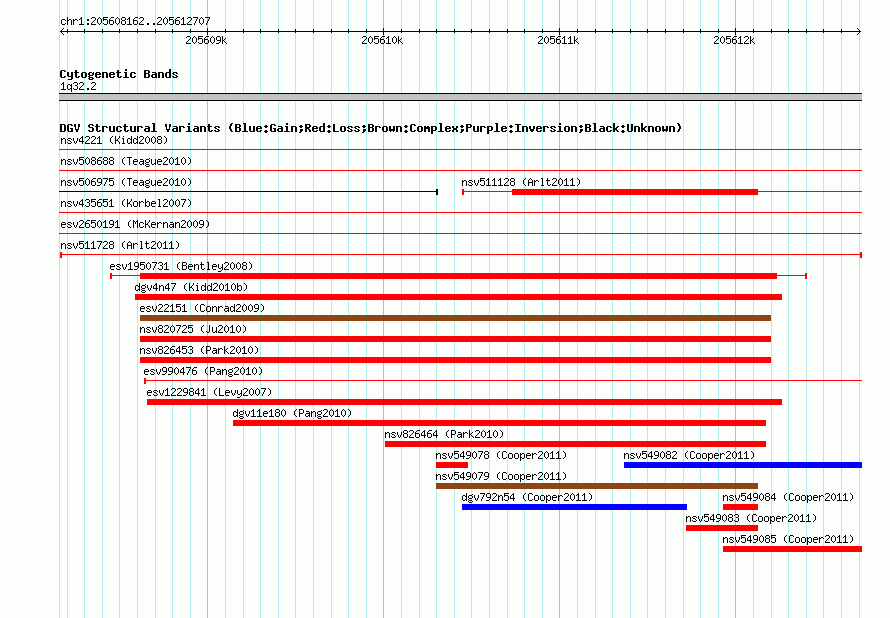This screenshot has height=618, width=890.
Task: Select the red bar of nsv820725
Action: (455, 339)
